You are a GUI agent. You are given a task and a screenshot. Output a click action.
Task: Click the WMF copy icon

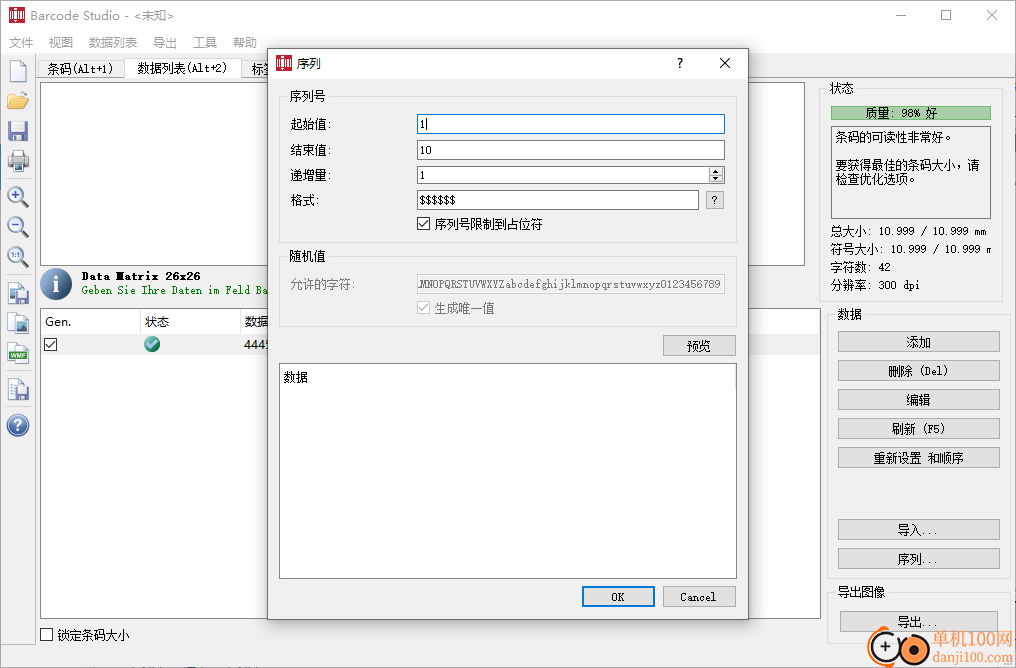click(17, 353)
